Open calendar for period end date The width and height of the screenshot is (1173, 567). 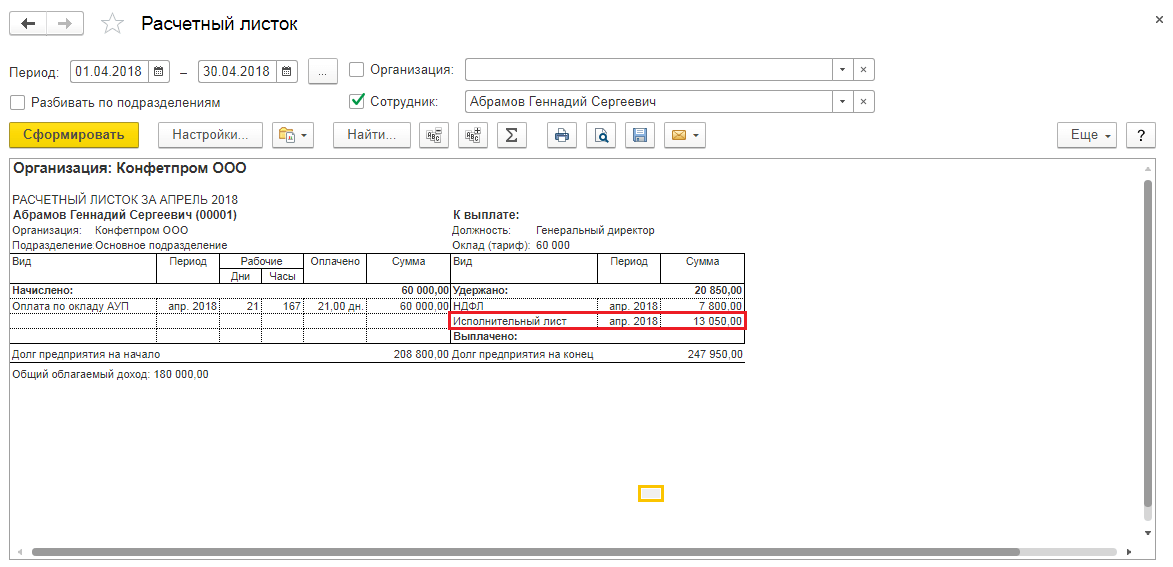coord(287,71)
